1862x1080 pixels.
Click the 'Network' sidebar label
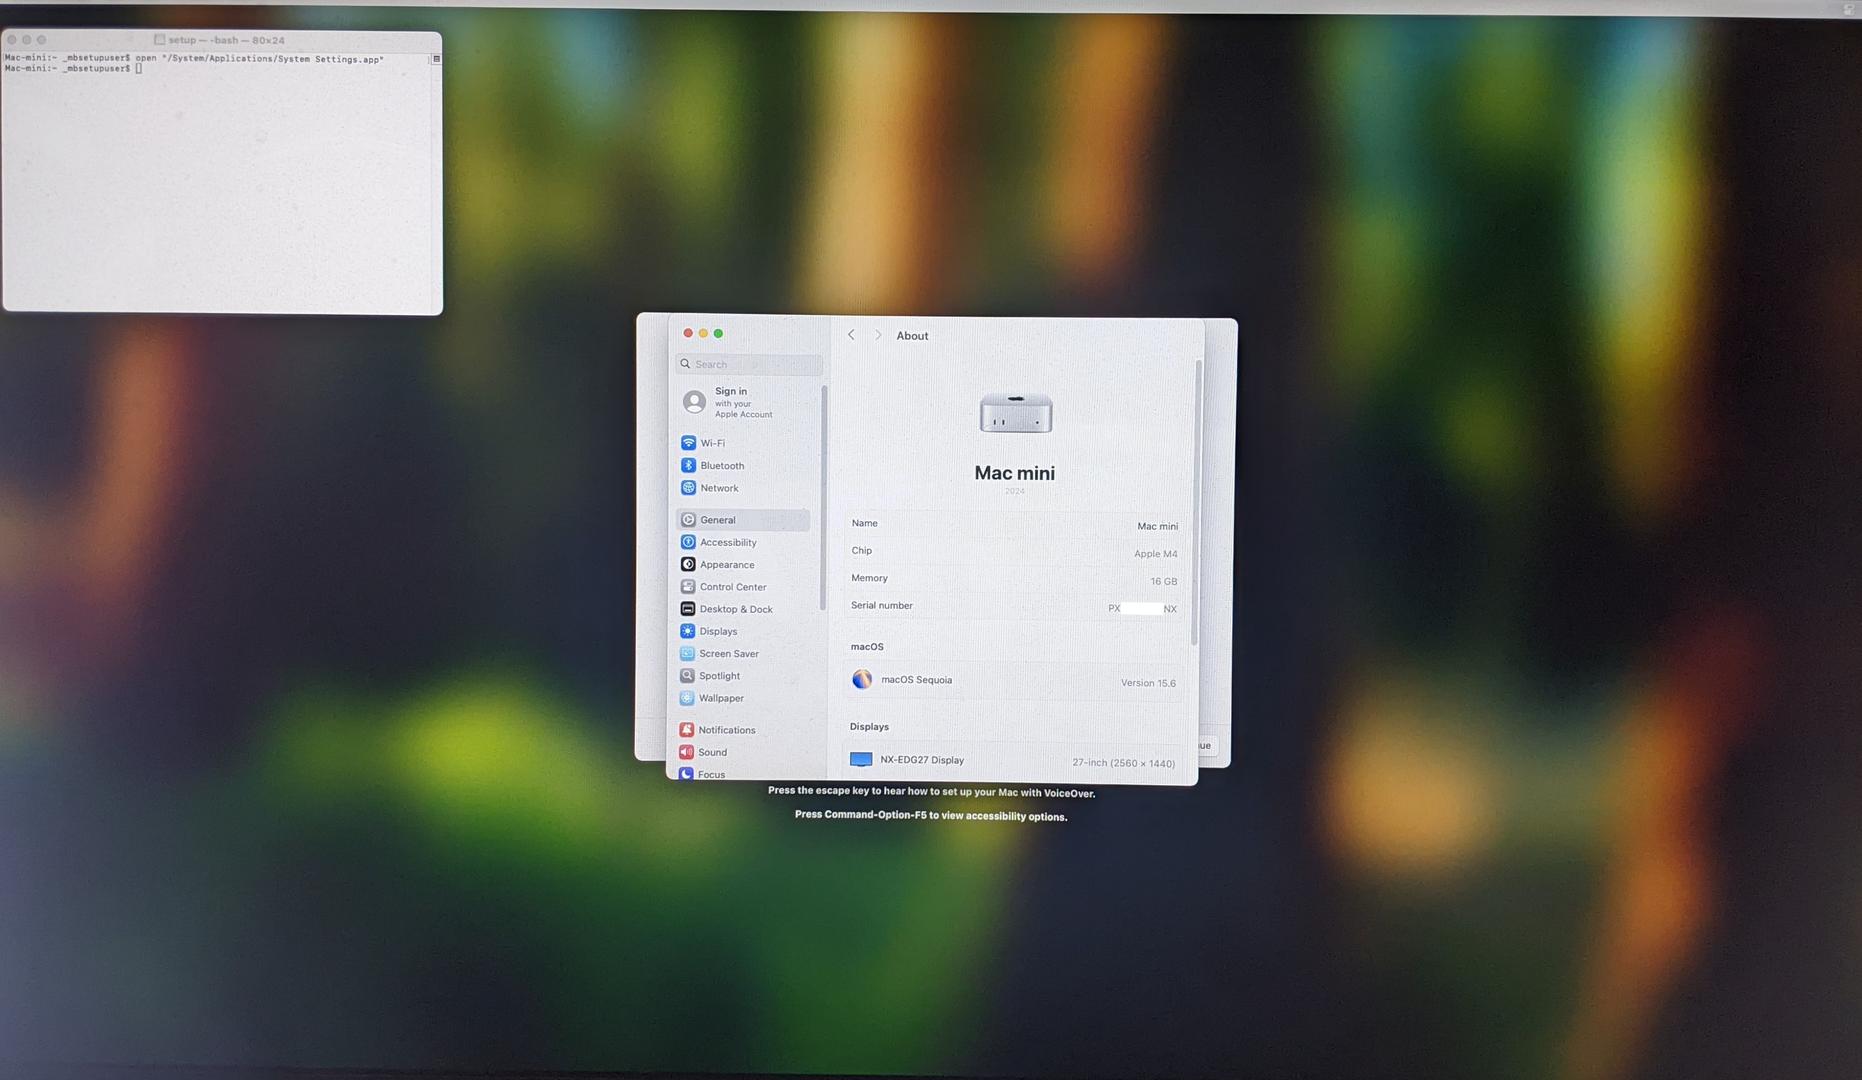719,488
